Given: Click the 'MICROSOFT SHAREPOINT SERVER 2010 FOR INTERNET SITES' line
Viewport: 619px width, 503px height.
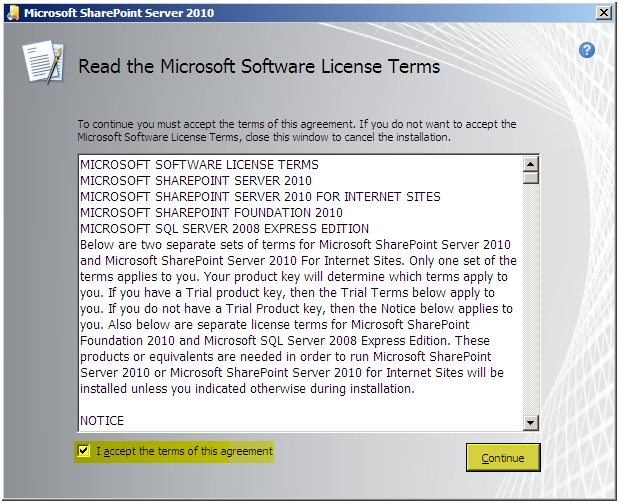Looking at the screenshot, I should click(260, 196).
